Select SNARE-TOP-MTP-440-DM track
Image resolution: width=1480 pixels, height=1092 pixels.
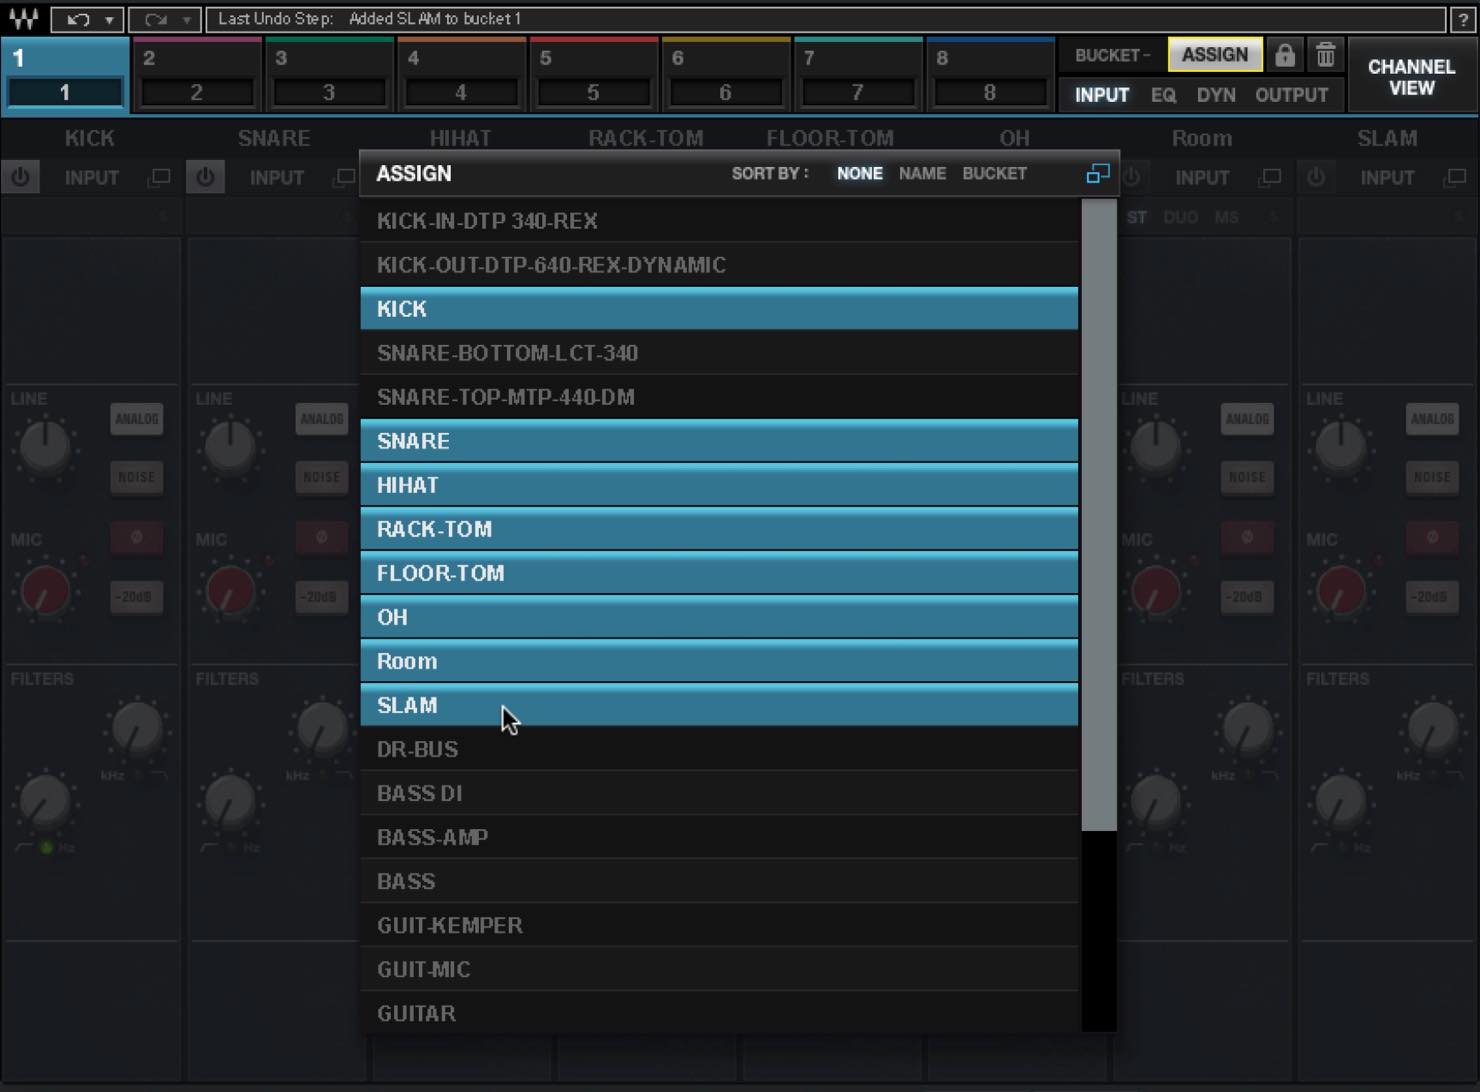[719, 397]
